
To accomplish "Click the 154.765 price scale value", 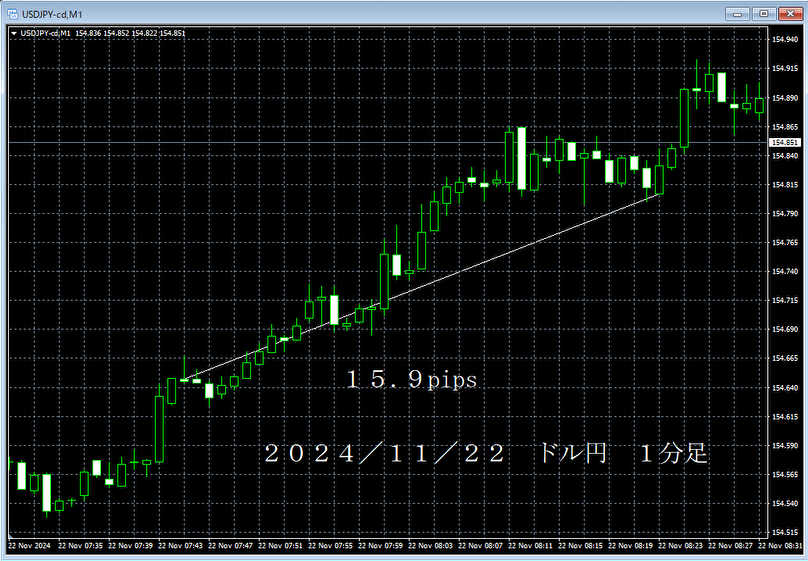I will coord(785,242).
